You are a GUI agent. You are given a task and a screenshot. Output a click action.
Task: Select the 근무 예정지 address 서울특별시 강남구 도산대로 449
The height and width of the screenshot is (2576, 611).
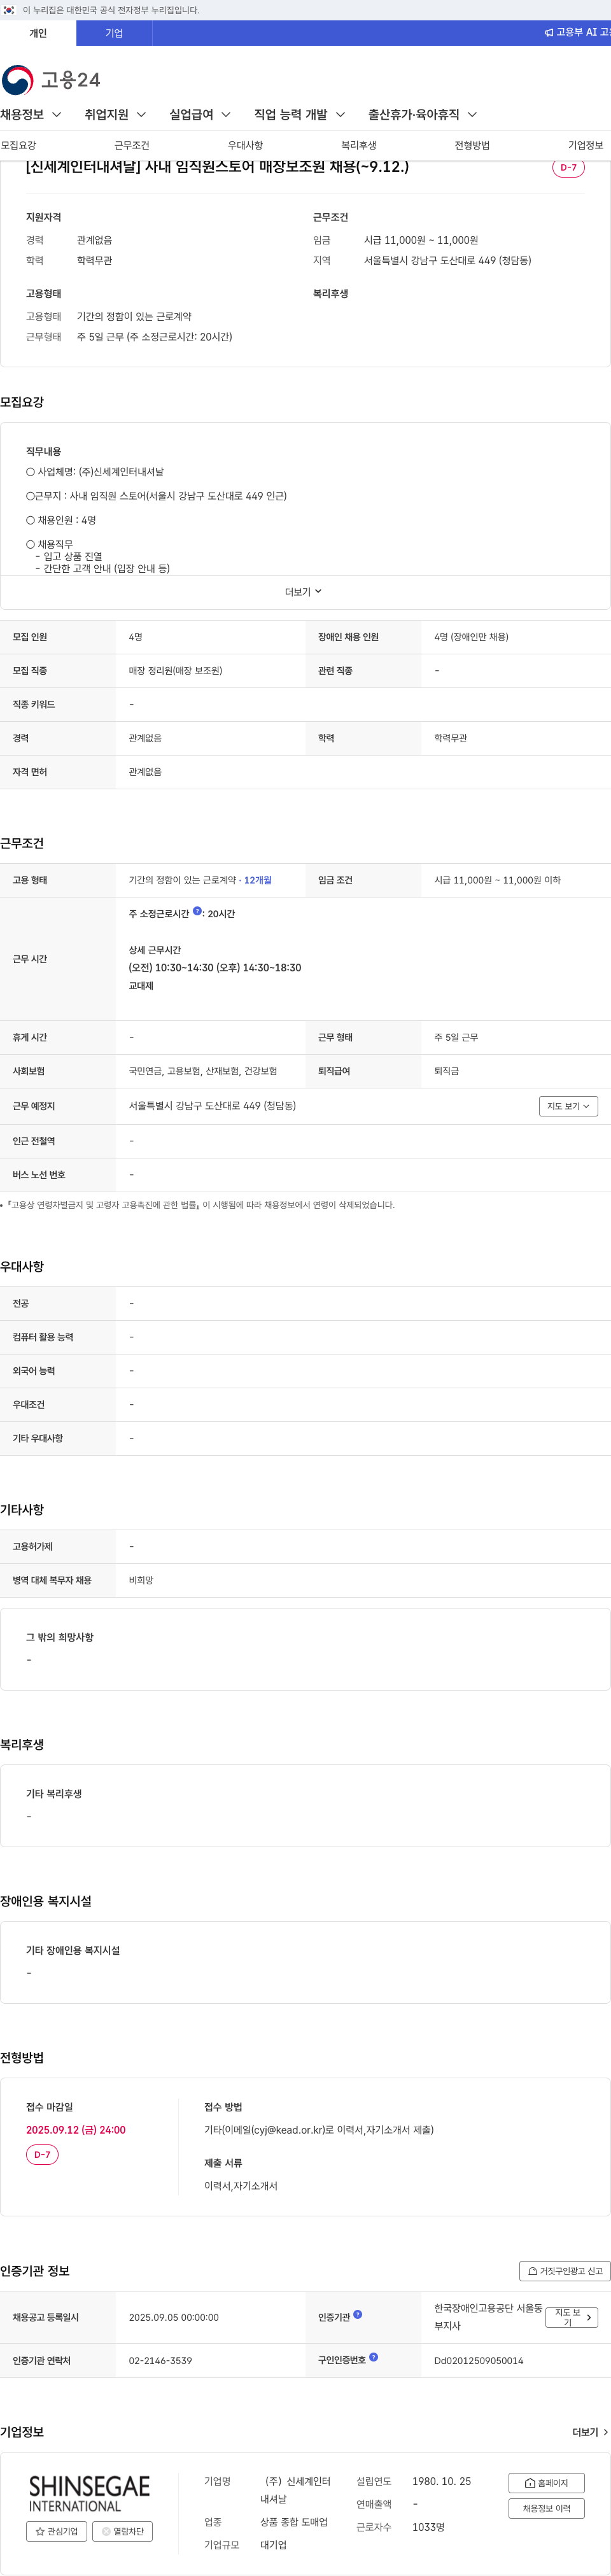tap(194, 1106)
